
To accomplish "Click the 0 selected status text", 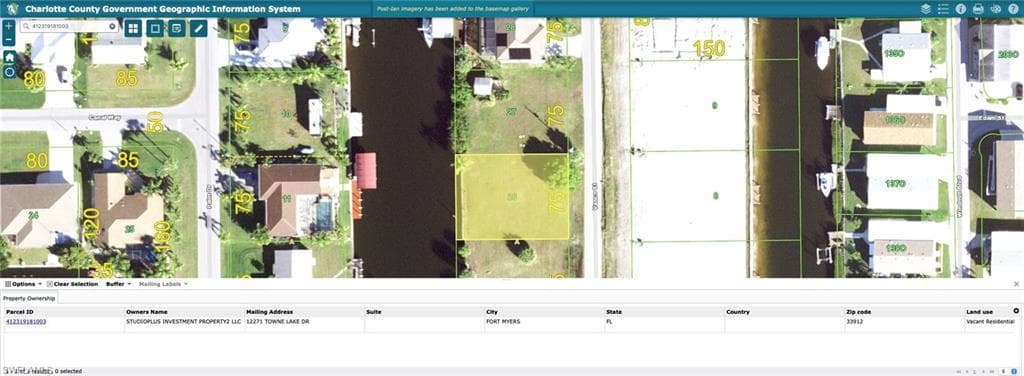I will pos(68,371).
